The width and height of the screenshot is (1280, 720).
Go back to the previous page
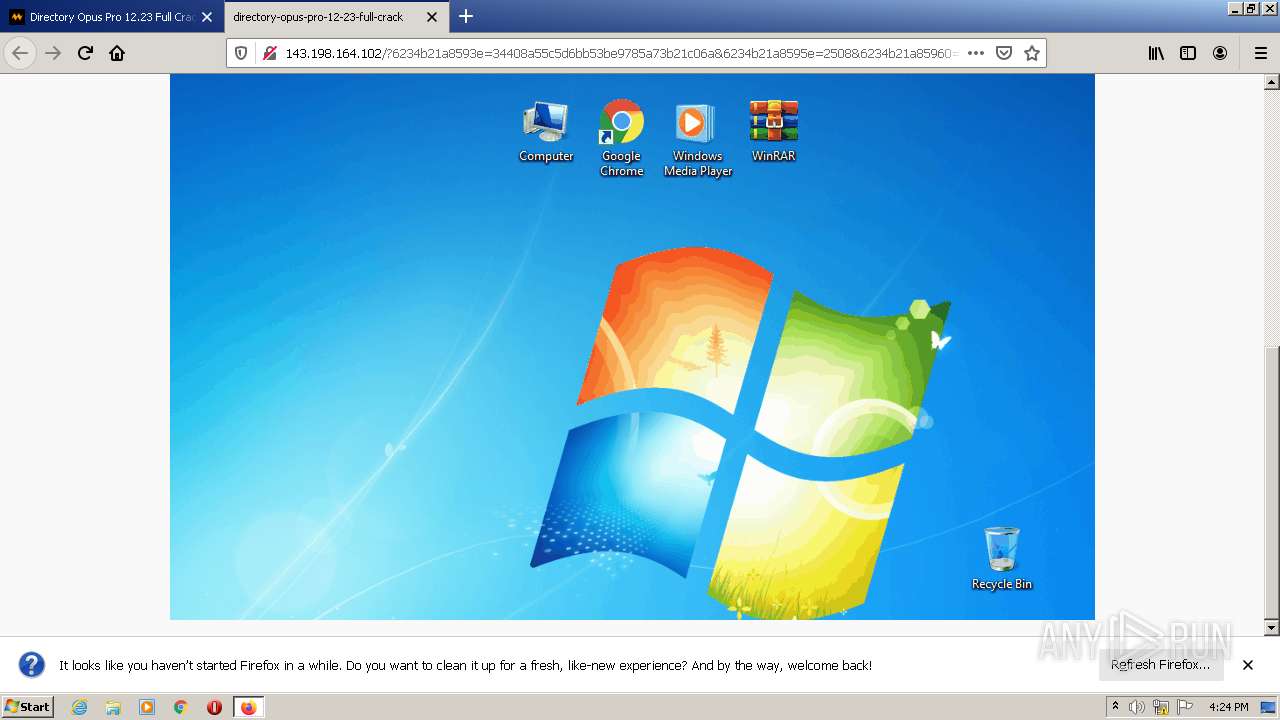20,53
